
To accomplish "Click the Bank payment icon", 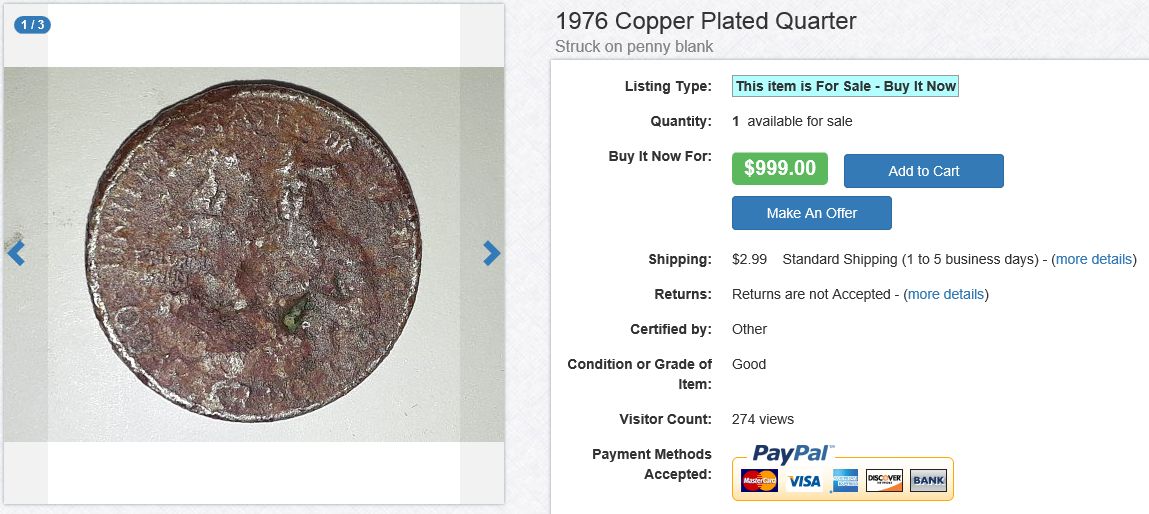I will tap(928, 481).
